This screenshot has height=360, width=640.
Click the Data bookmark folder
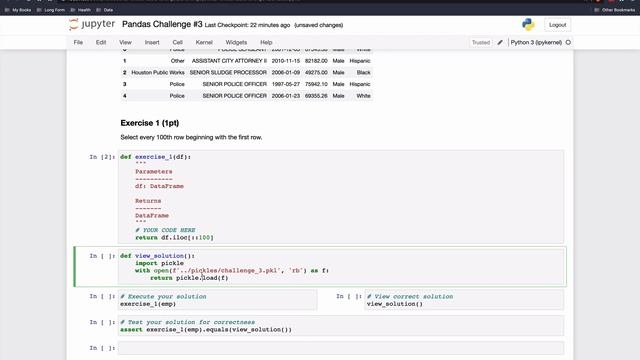point(105,10)
